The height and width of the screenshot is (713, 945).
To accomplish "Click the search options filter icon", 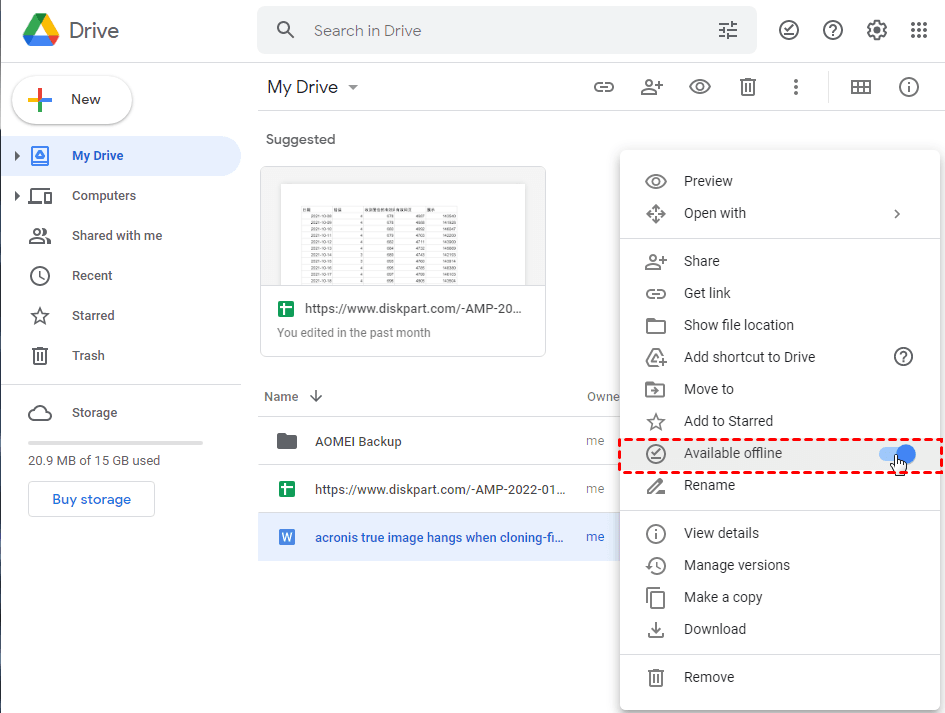I will click(x=728, y=30).
